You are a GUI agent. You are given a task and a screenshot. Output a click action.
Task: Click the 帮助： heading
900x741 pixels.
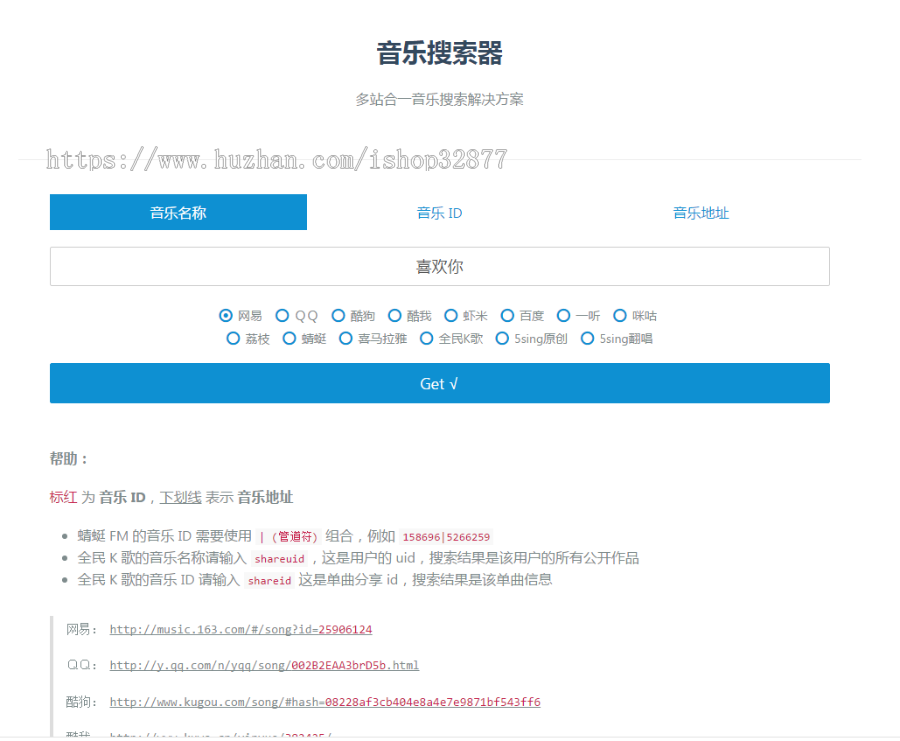pos(68,459)
